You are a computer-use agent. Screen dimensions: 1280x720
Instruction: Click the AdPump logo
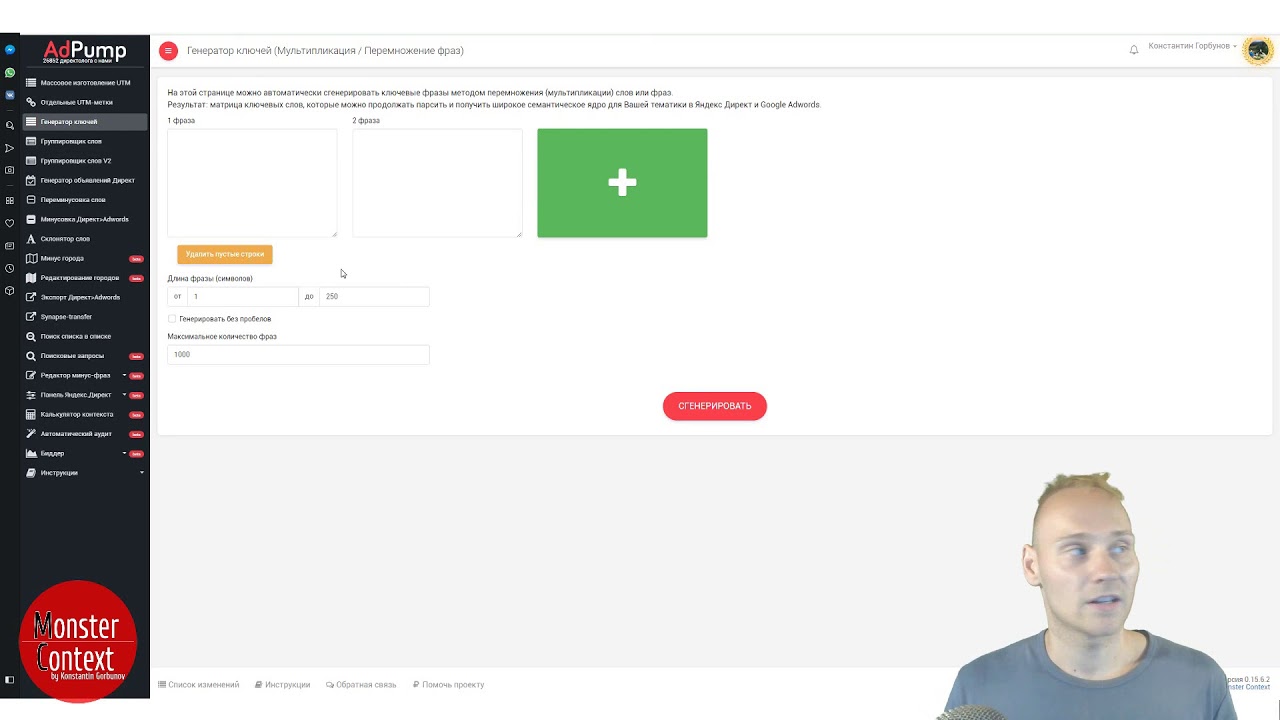85,51
